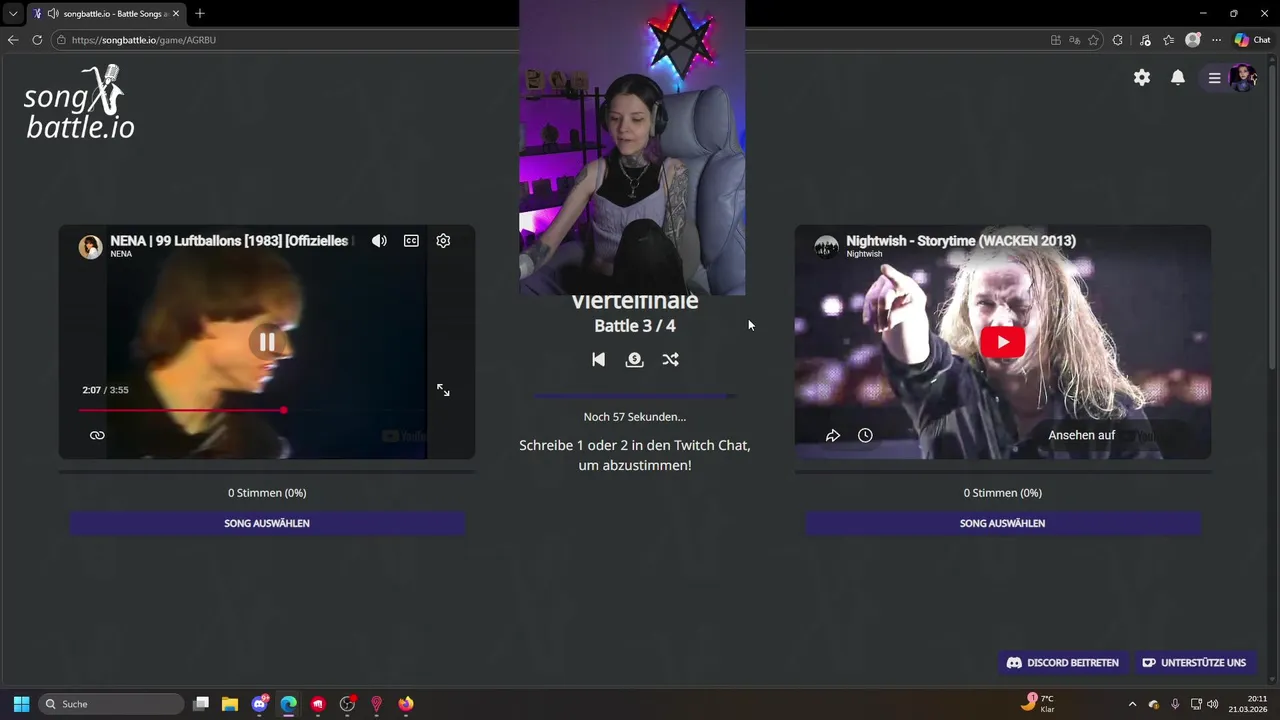Click the Suche taskbar search box

[112, 704]
